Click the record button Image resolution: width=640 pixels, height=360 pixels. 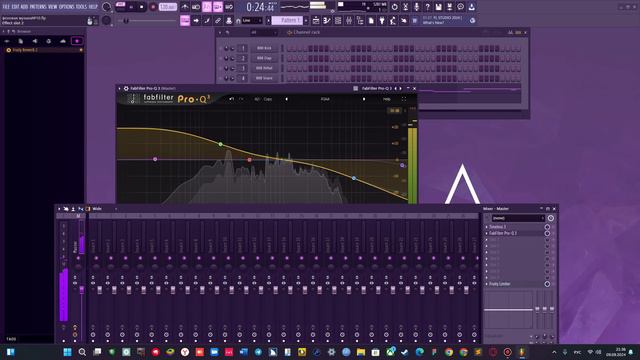coord(153,7)
